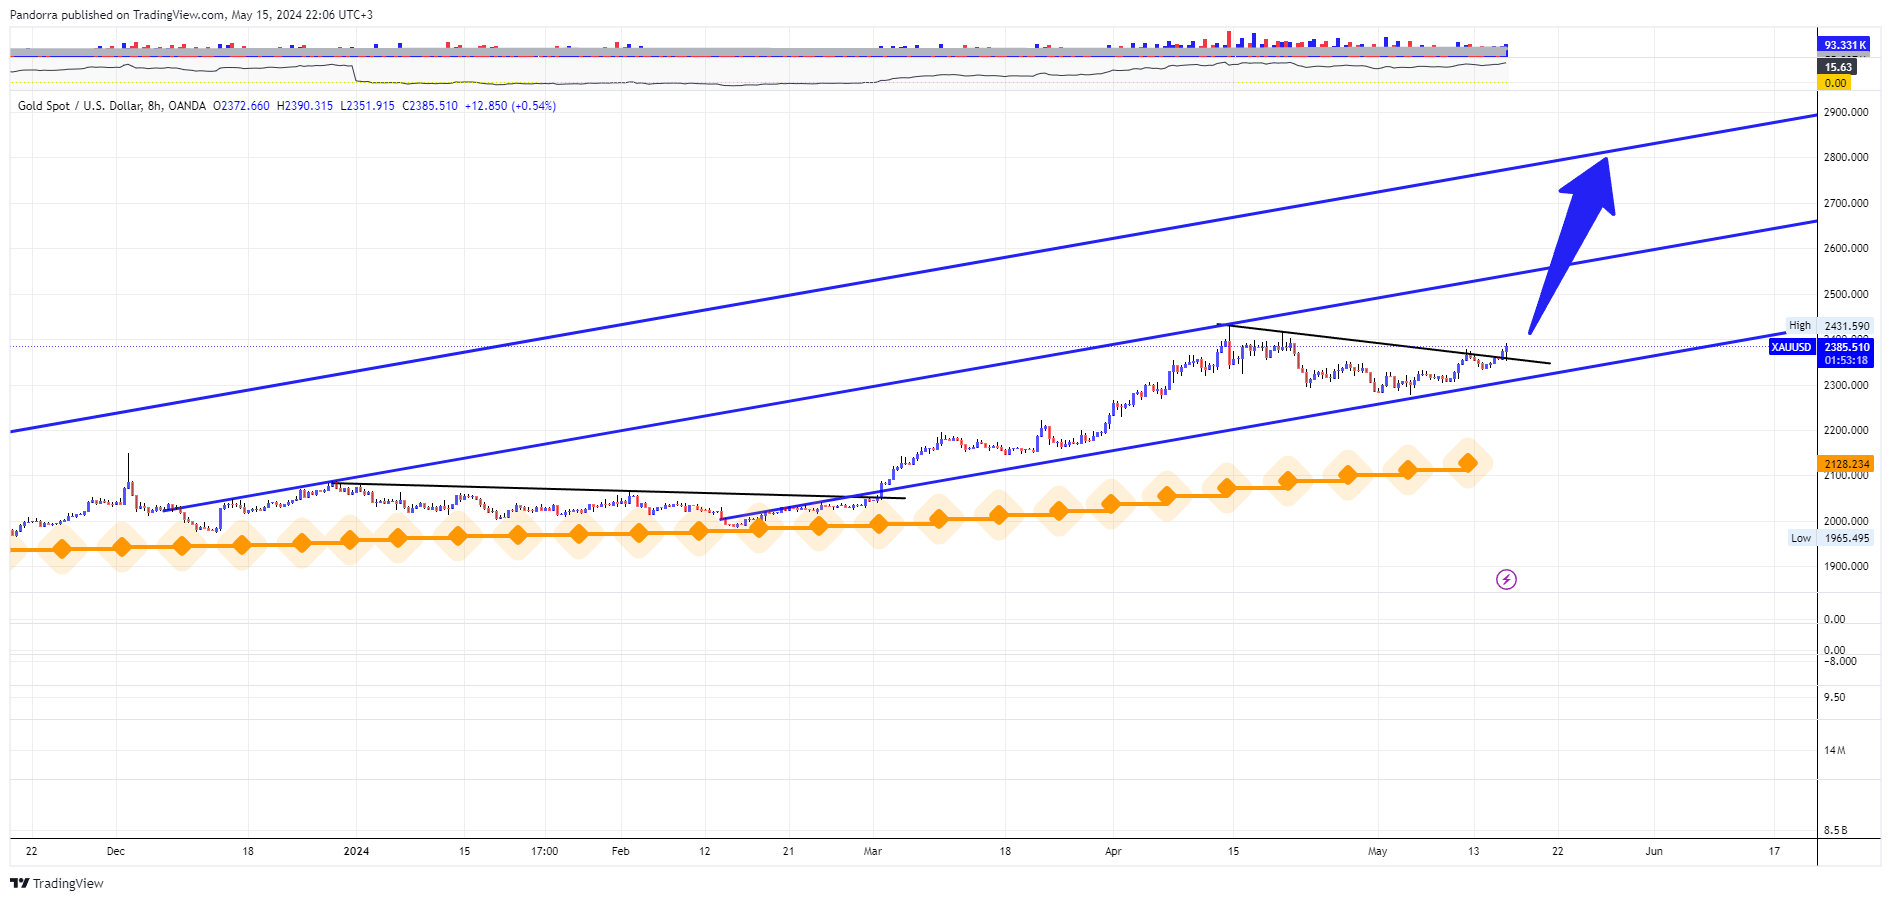Click the 2000.000 price axis label
The width and height of the screenshot is (1891, 901).
1846,521
